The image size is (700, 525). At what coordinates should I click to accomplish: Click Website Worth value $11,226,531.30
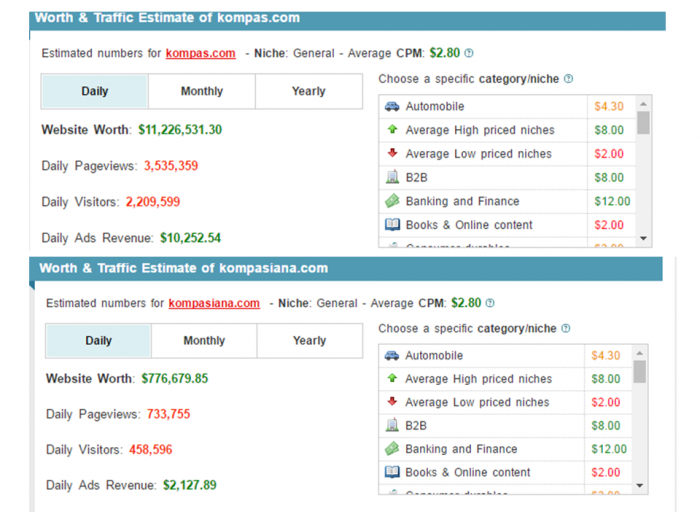[x=180, y=129]
